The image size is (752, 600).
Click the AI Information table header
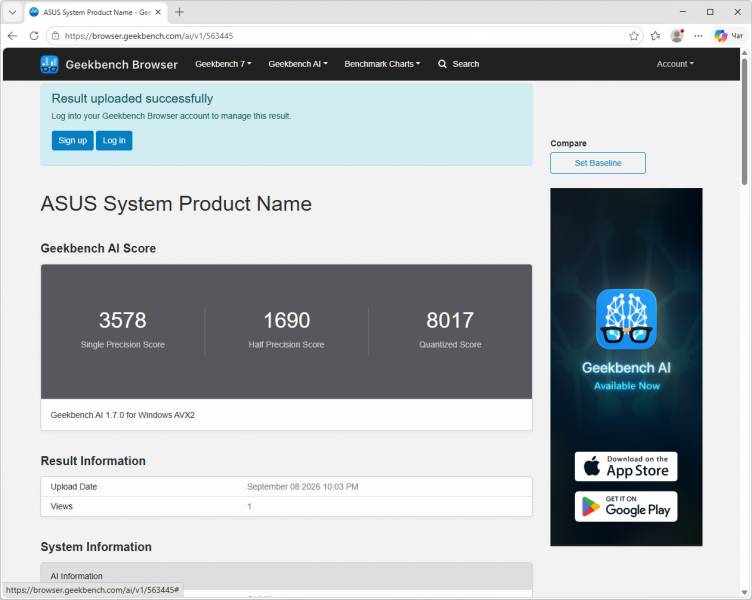[286, 576]
